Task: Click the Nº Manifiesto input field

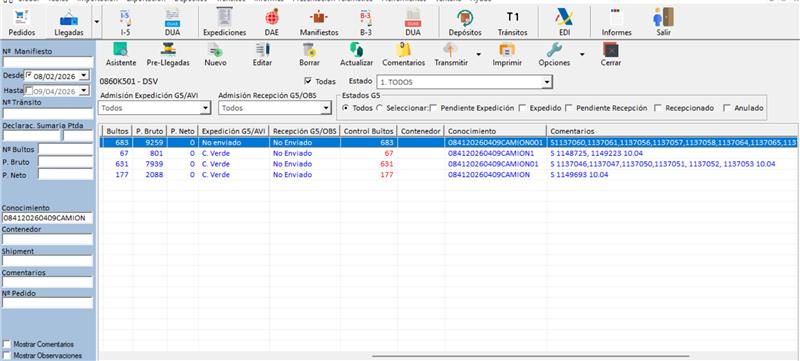Action: click(48, 62)
